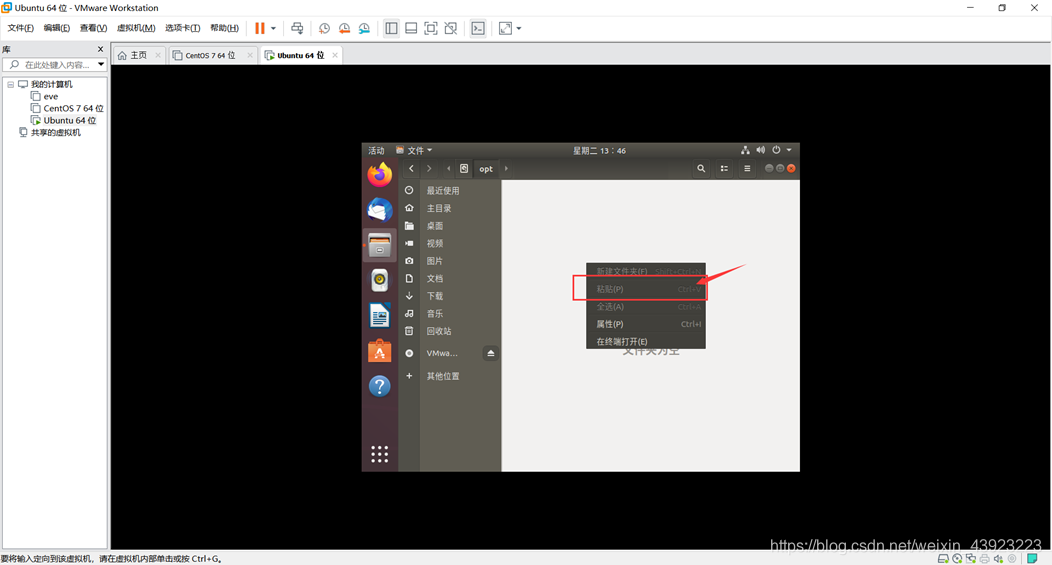Open the 文件(F) menu in VMware
This screenshot has height=565, width=1052.
point(20,28)
